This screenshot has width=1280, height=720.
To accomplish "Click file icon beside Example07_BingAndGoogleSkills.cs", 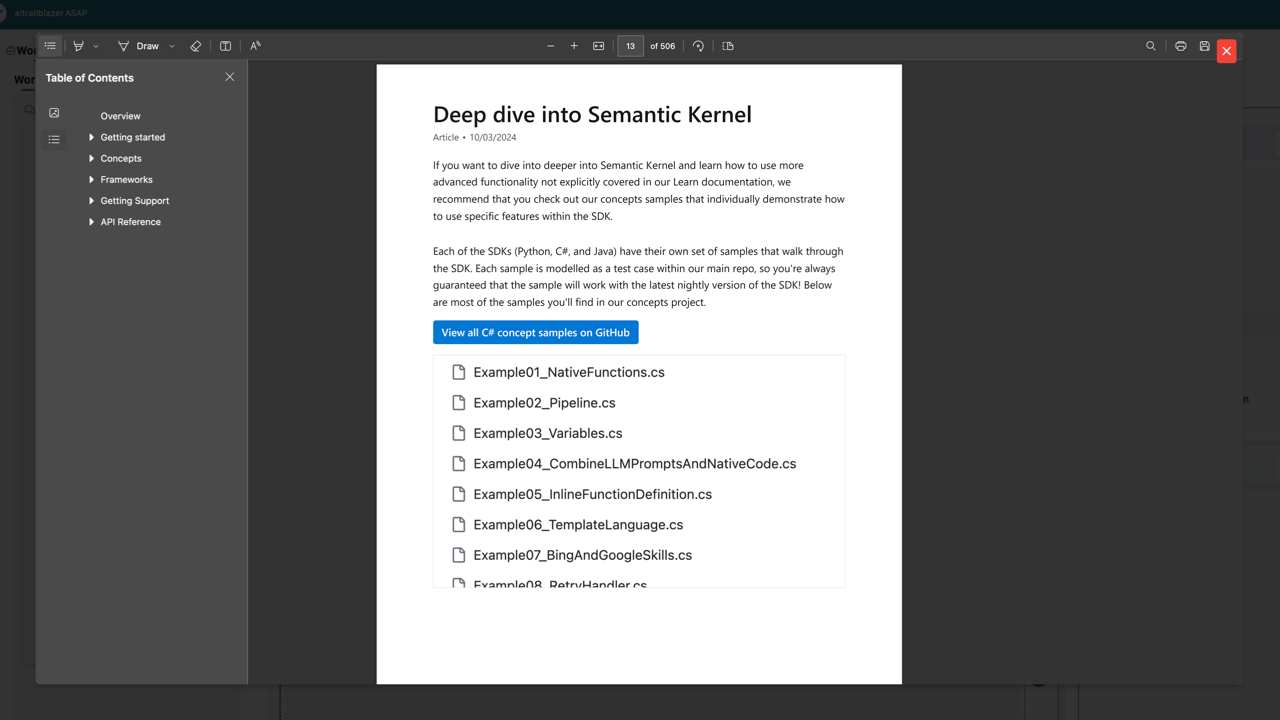I will pos(459,555).
